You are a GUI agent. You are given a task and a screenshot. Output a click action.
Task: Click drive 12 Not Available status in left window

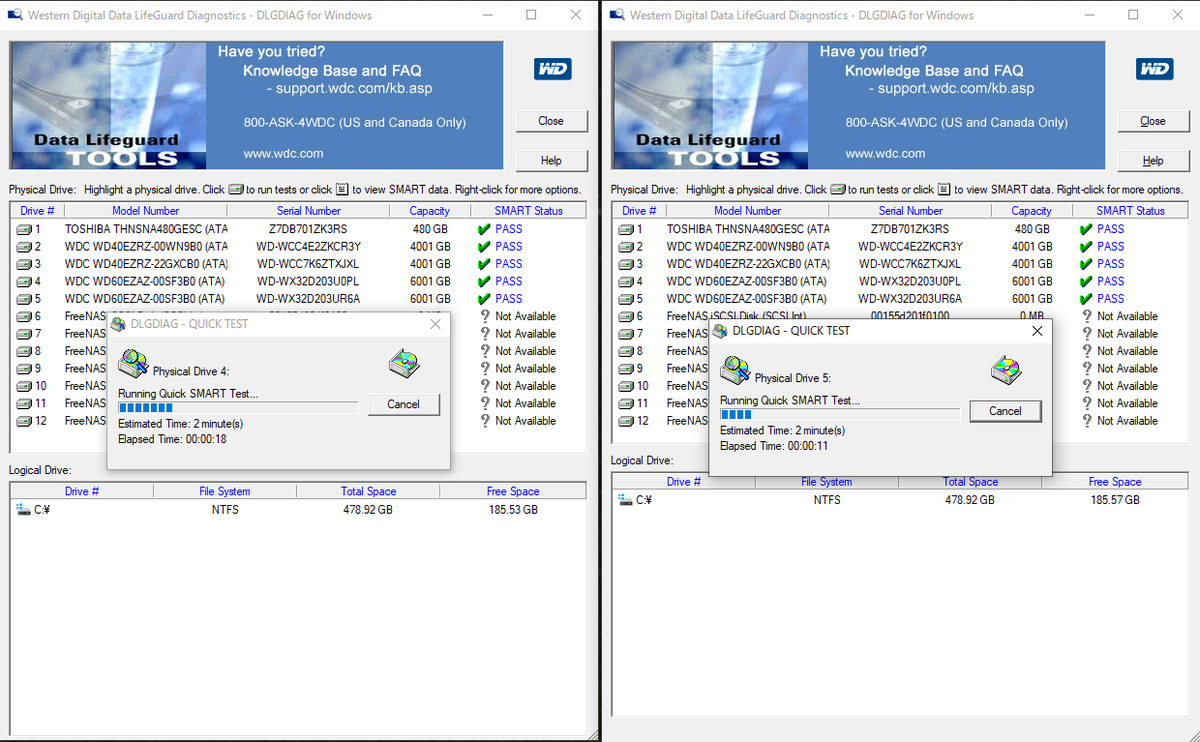(526, 421)
